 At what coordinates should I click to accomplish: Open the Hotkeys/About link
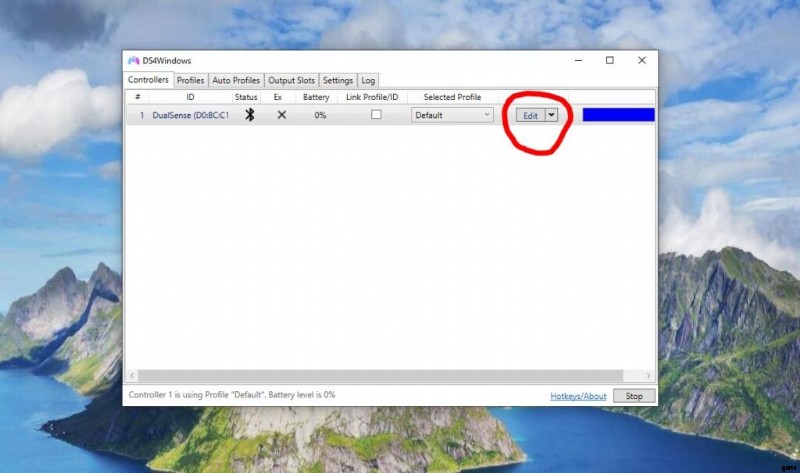click(x=578, y=396)
